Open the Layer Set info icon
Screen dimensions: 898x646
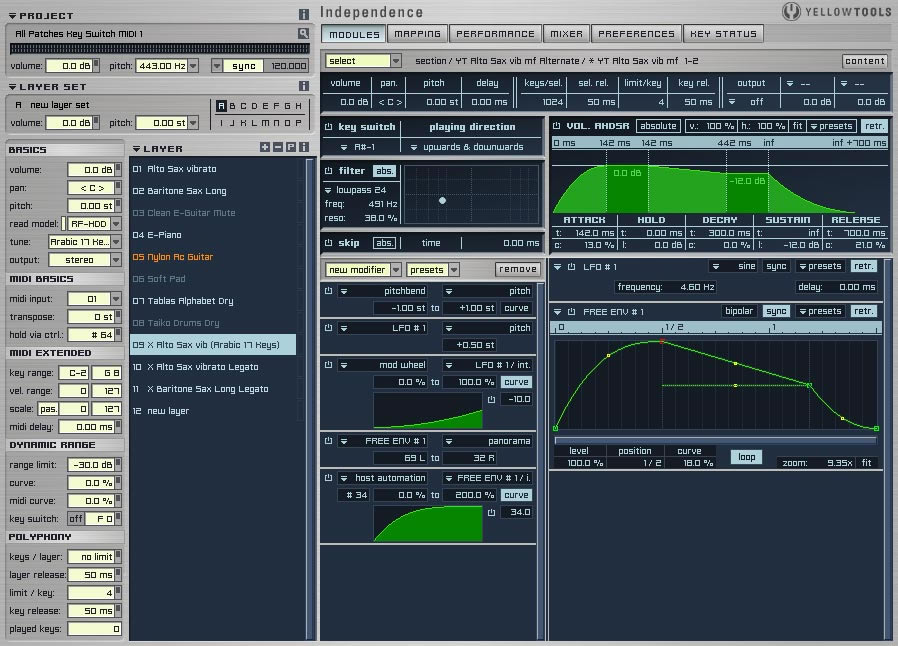304,86
